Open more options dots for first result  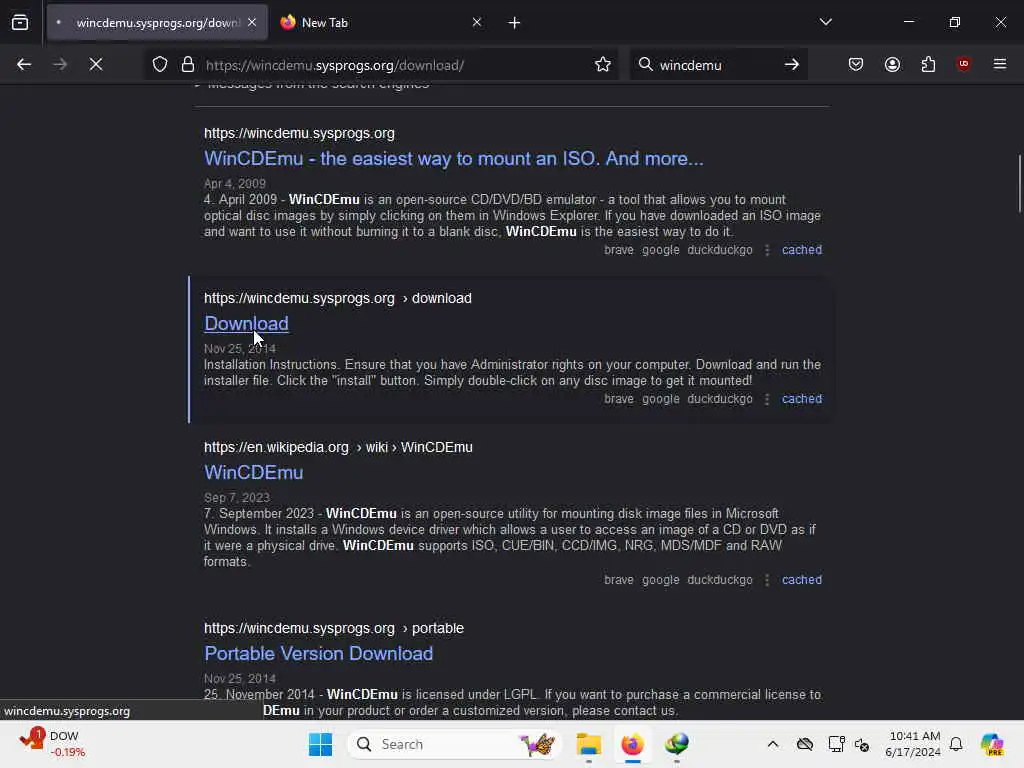(x=767, y=250)
